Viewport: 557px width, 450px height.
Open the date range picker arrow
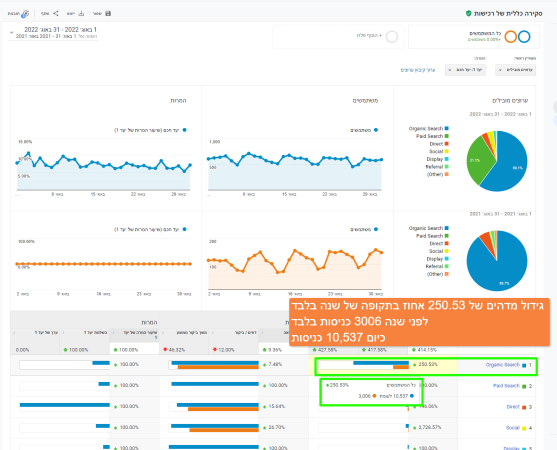pos(11,33)
